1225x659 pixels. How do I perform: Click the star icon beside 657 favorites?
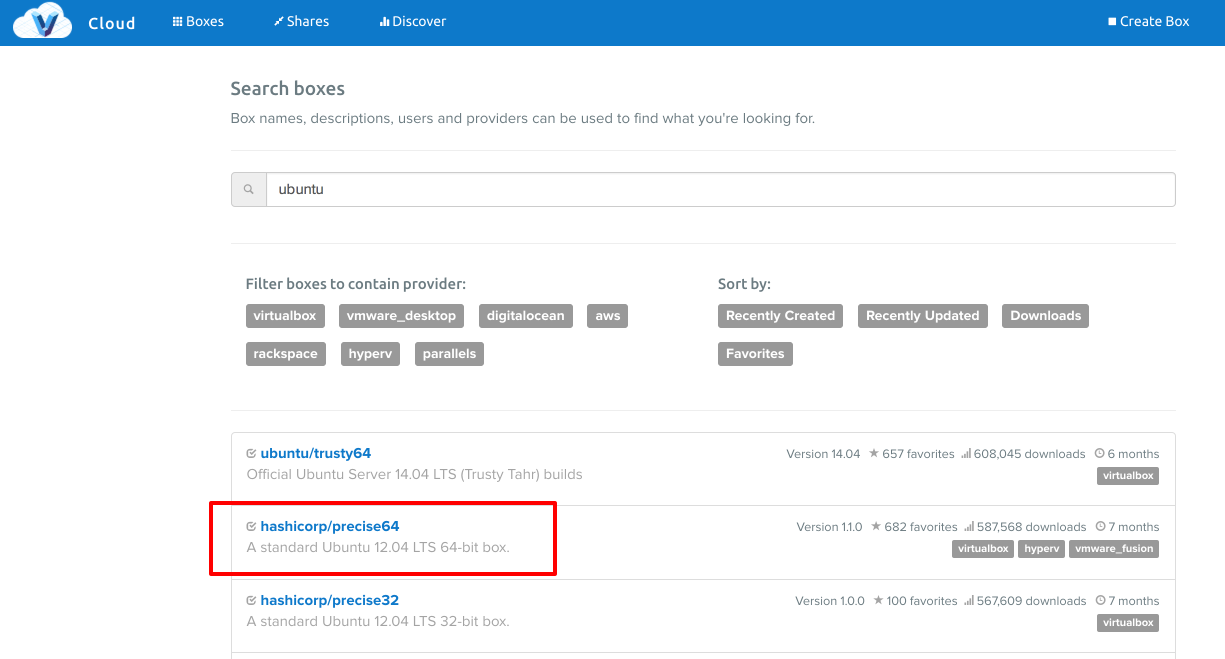pyautogui.click(x=874, y=453)
